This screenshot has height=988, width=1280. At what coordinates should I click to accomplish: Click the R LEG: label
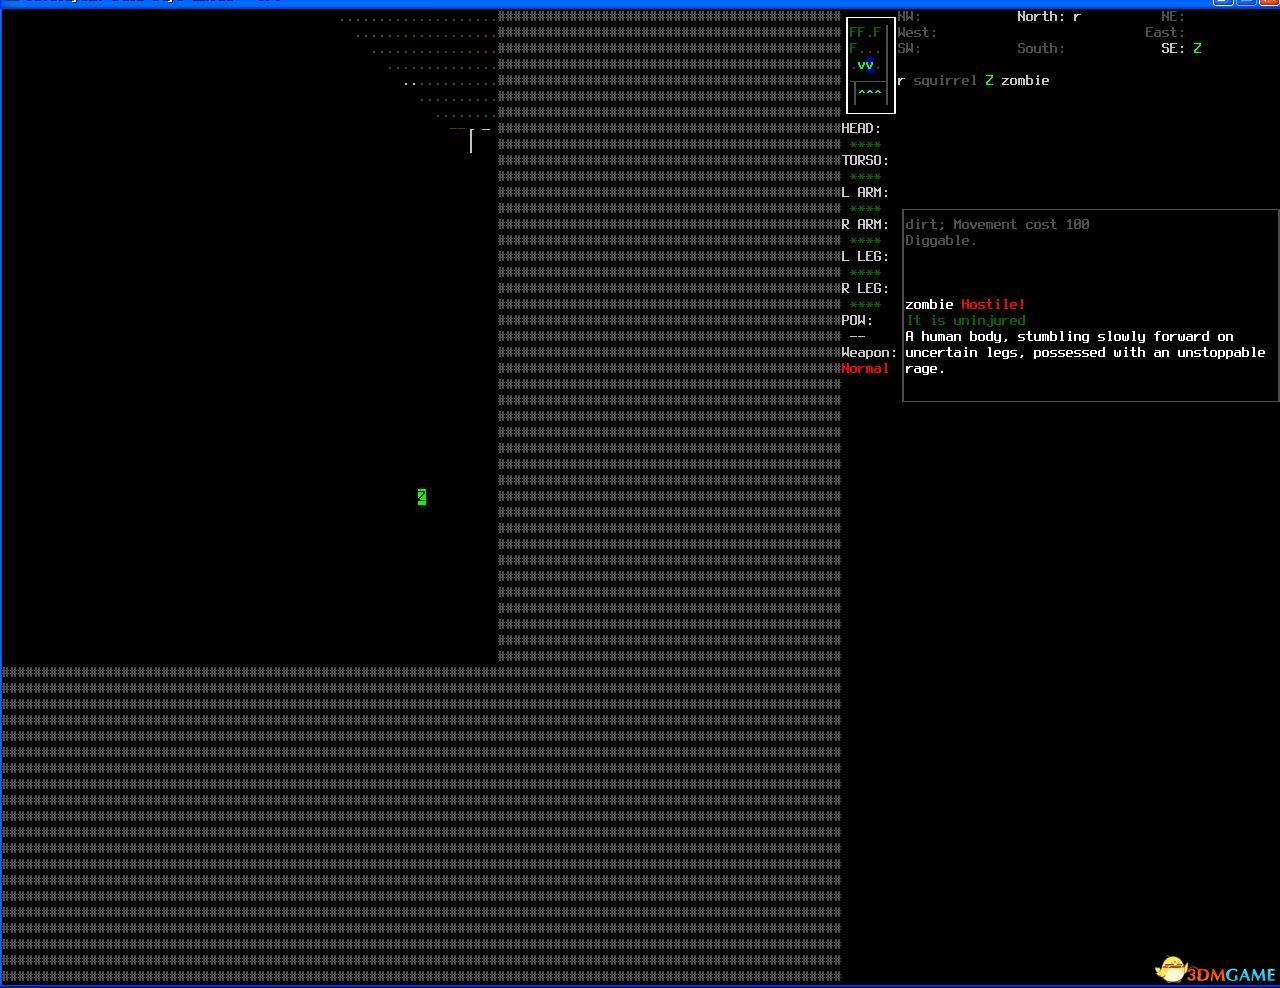click(x=865, y=288)
